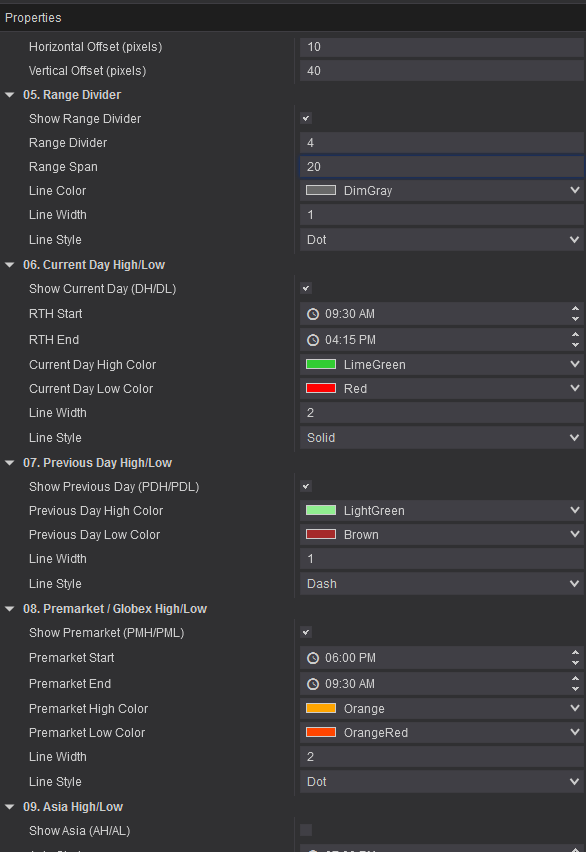Click the Range Divider value field
Image resolution: width=586 pixels, height=852 pixels.
pos(442,143)
